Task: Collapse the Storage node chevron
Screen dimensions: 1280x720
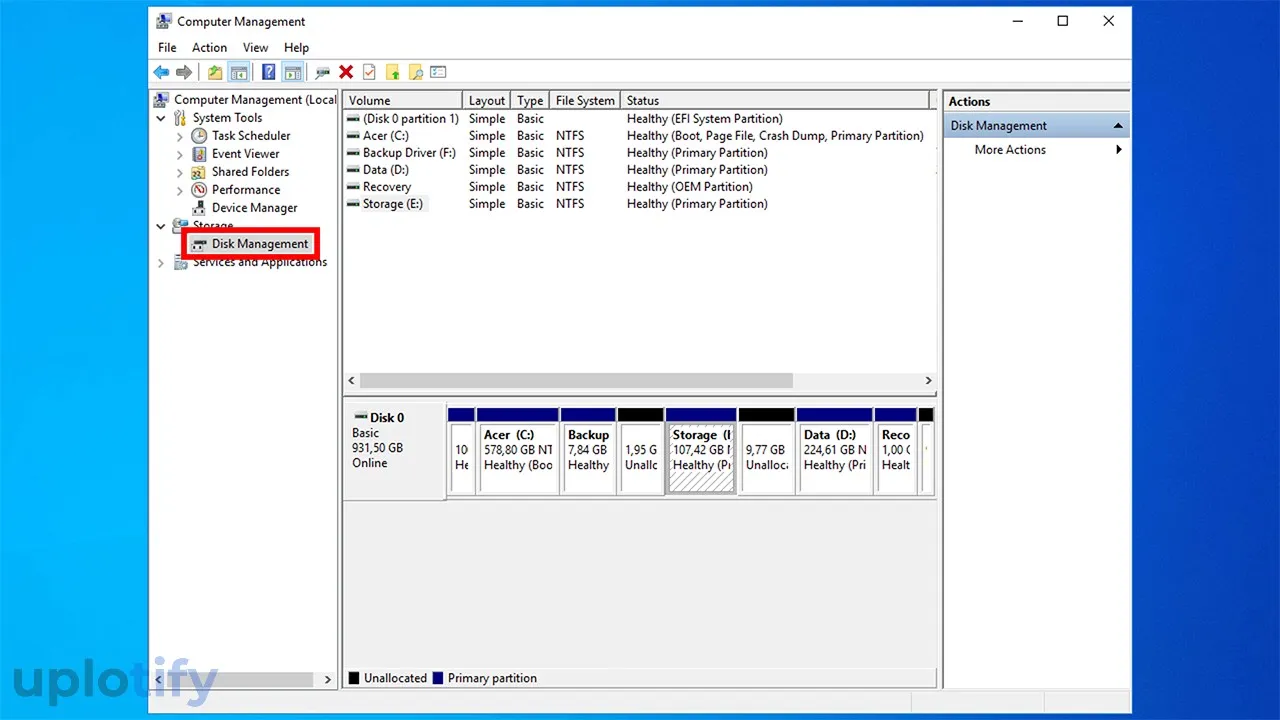Action: pos(162,226)
